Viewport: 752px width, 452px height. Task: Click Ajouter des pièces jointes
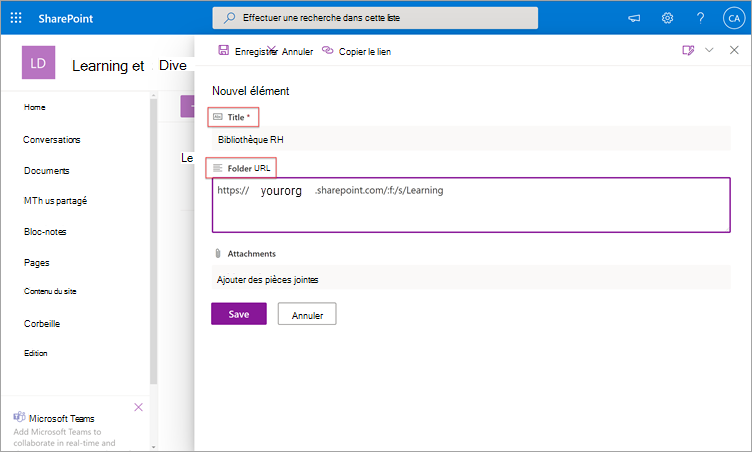471,279
